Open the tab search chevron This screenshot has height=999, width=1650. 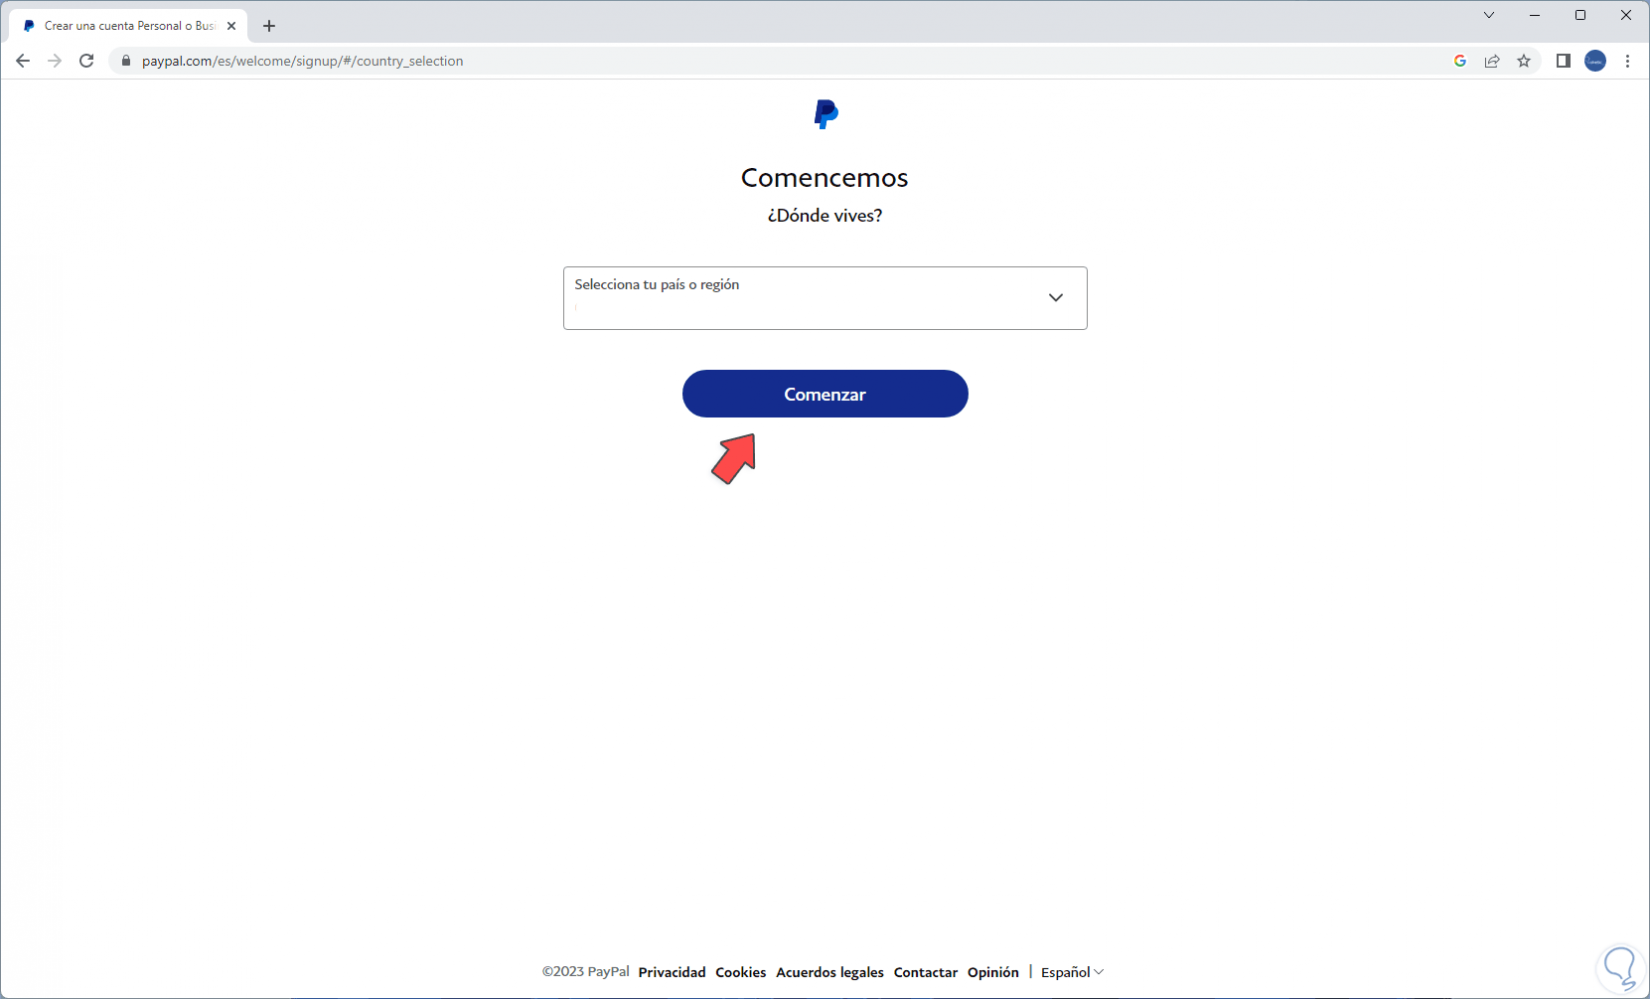coord(1489,15)
